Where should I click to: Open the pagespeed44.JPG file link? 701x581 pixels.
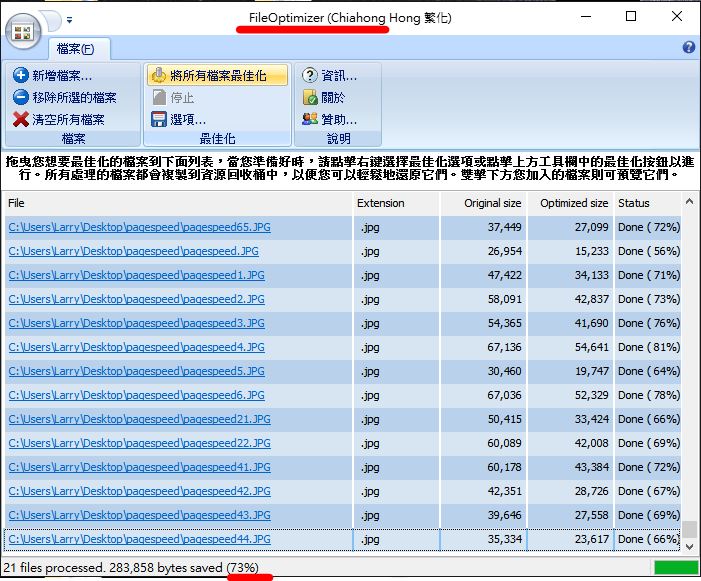[139, 540]
